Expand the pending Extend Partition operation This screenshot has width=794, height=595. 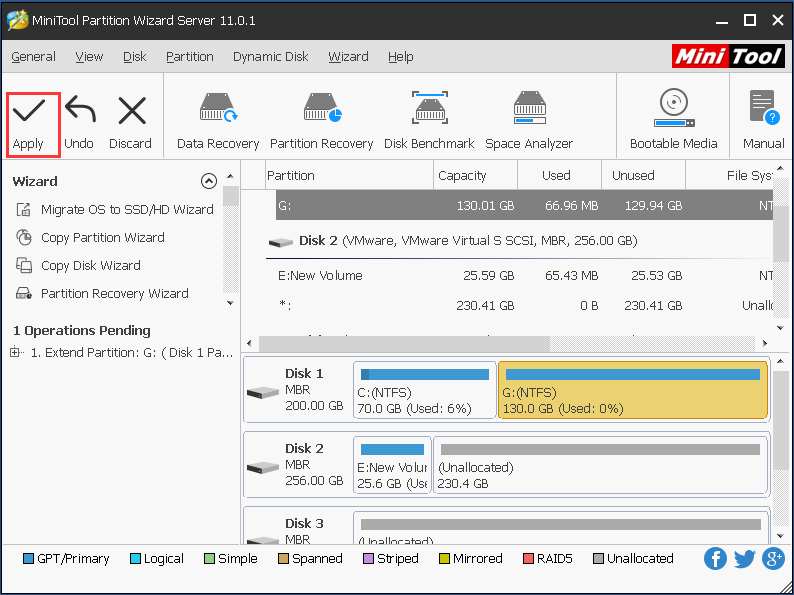[x=15, y=352]
